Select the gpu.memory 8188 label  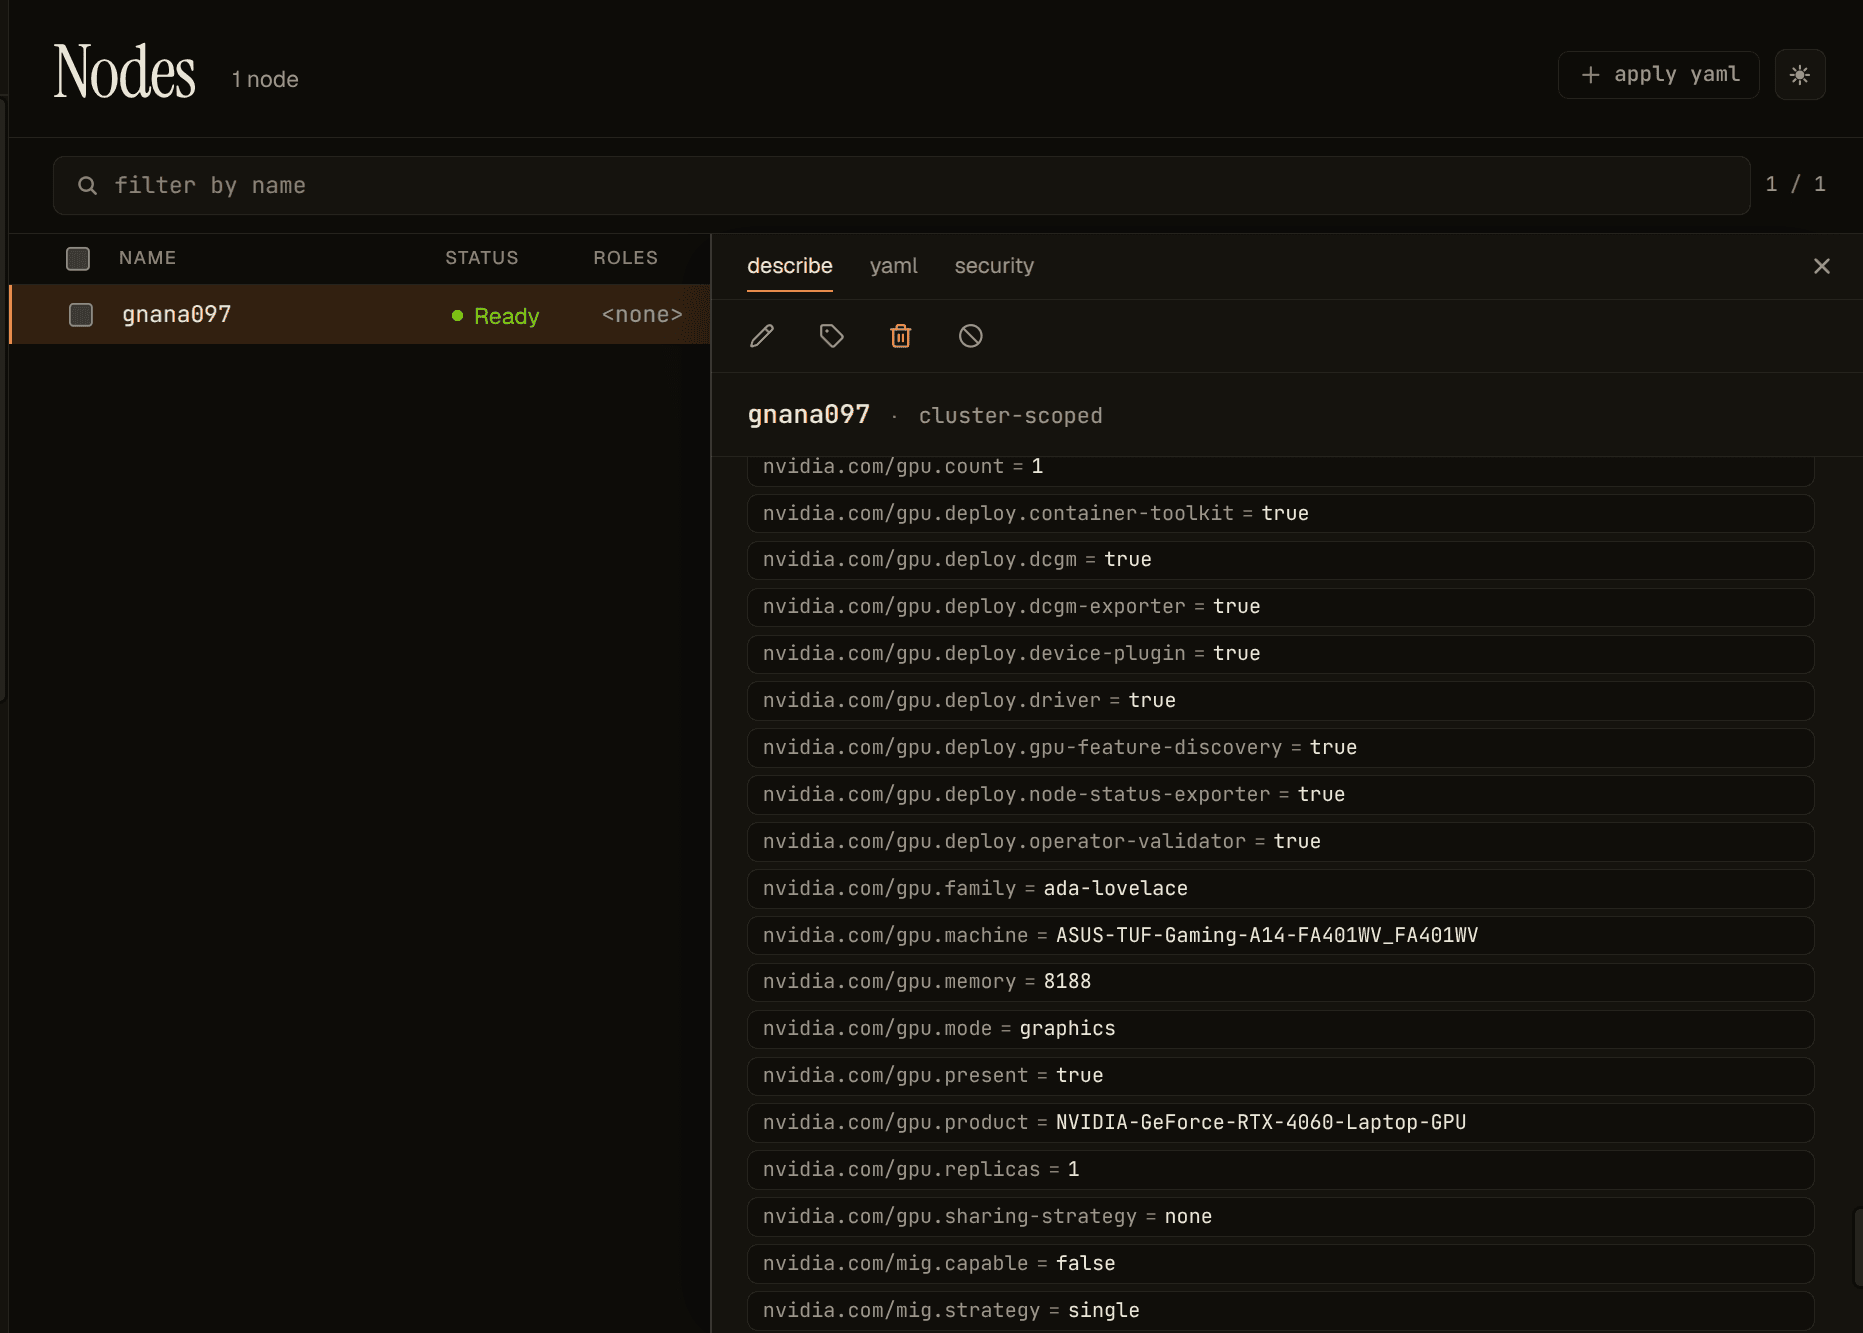tap(1281, 982)
